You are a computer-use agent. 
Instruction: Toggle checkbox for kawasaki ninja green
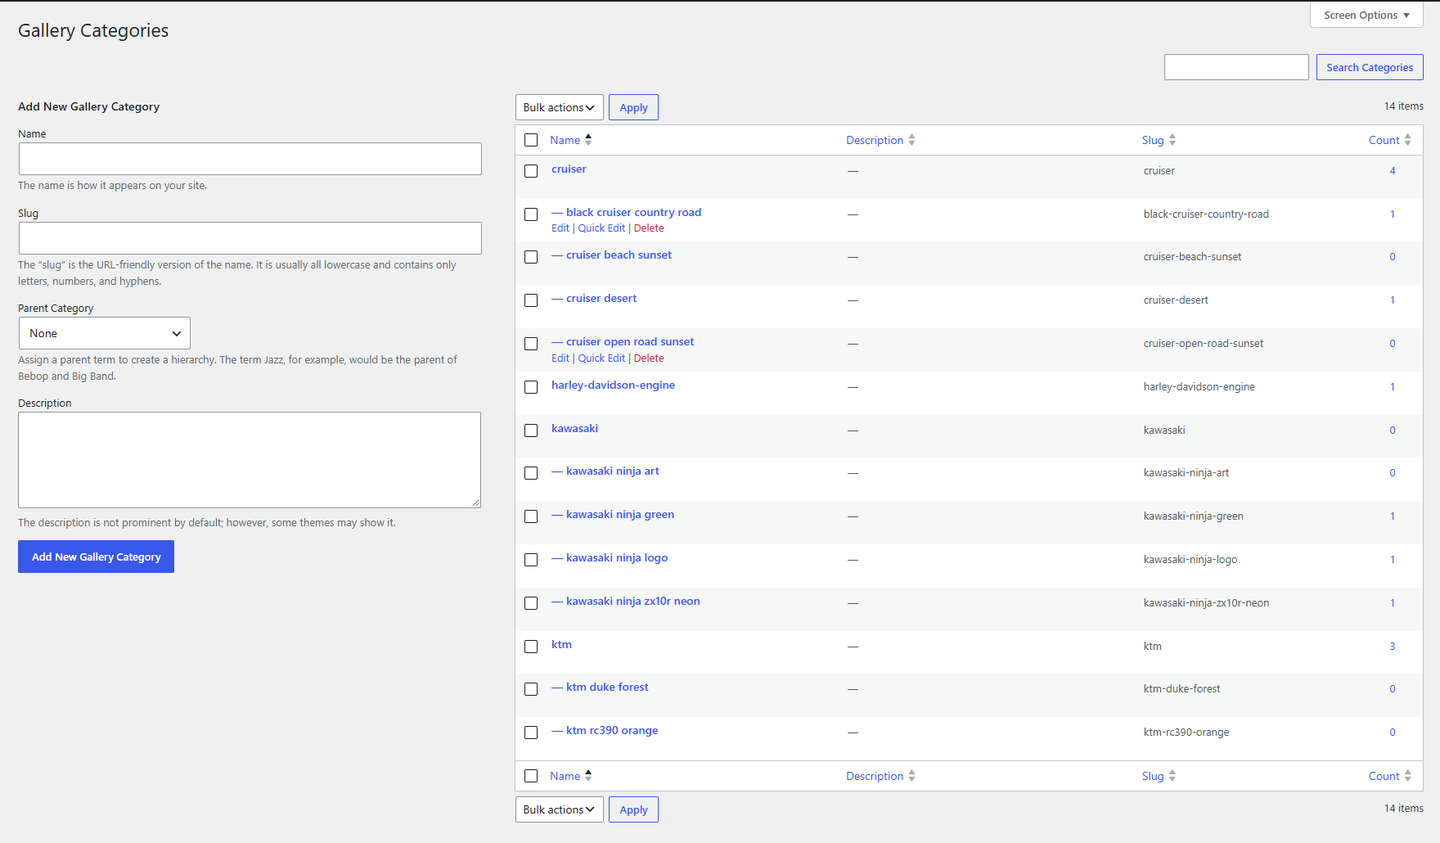pyautogui.click(x=531, y=516)
